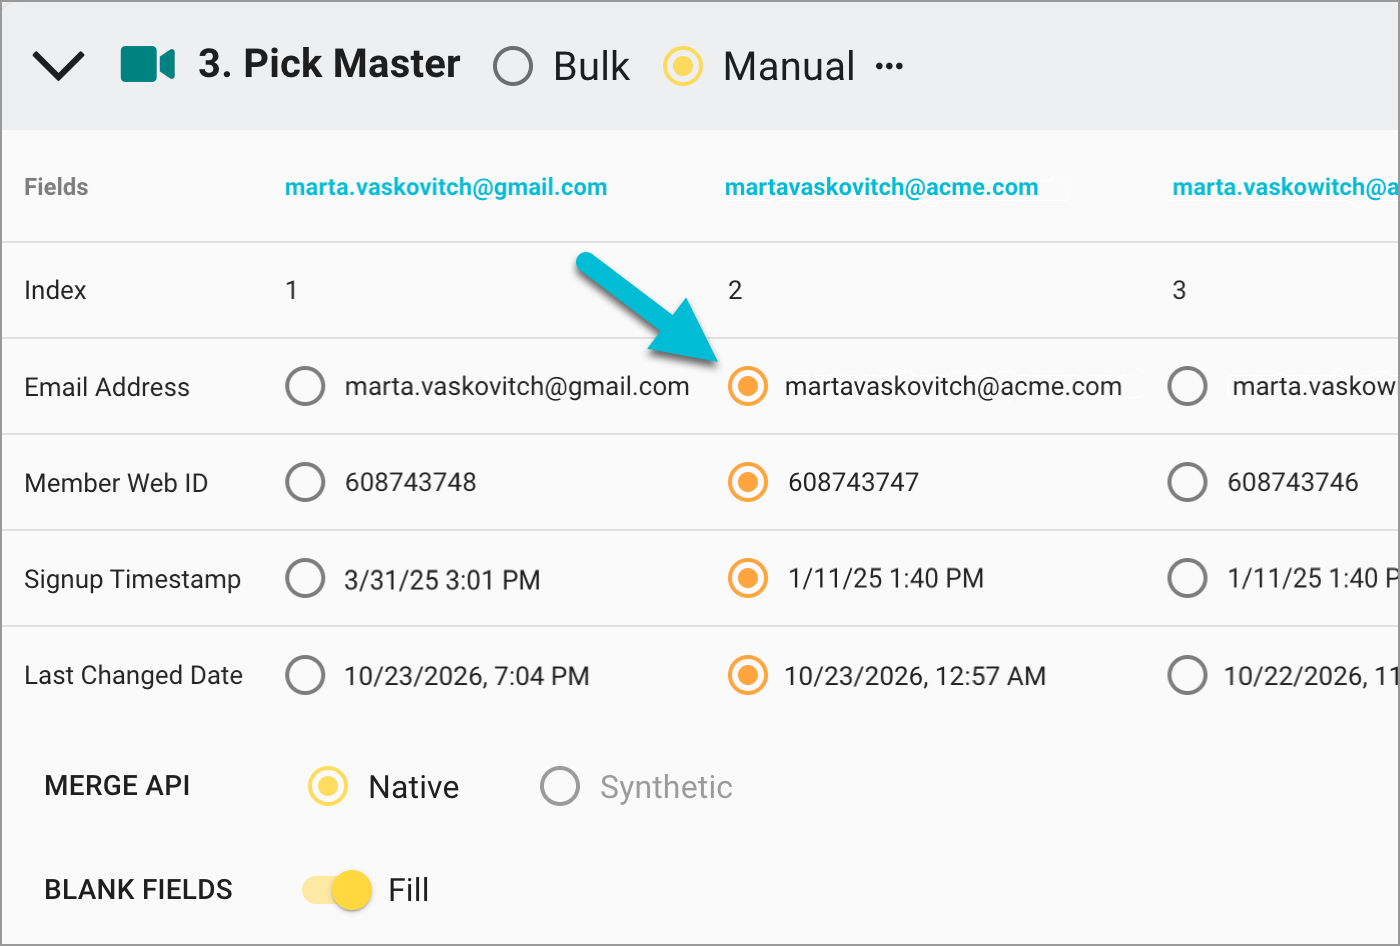Open marta.vaskovitch@gmail.com column header link

point(446,187)
